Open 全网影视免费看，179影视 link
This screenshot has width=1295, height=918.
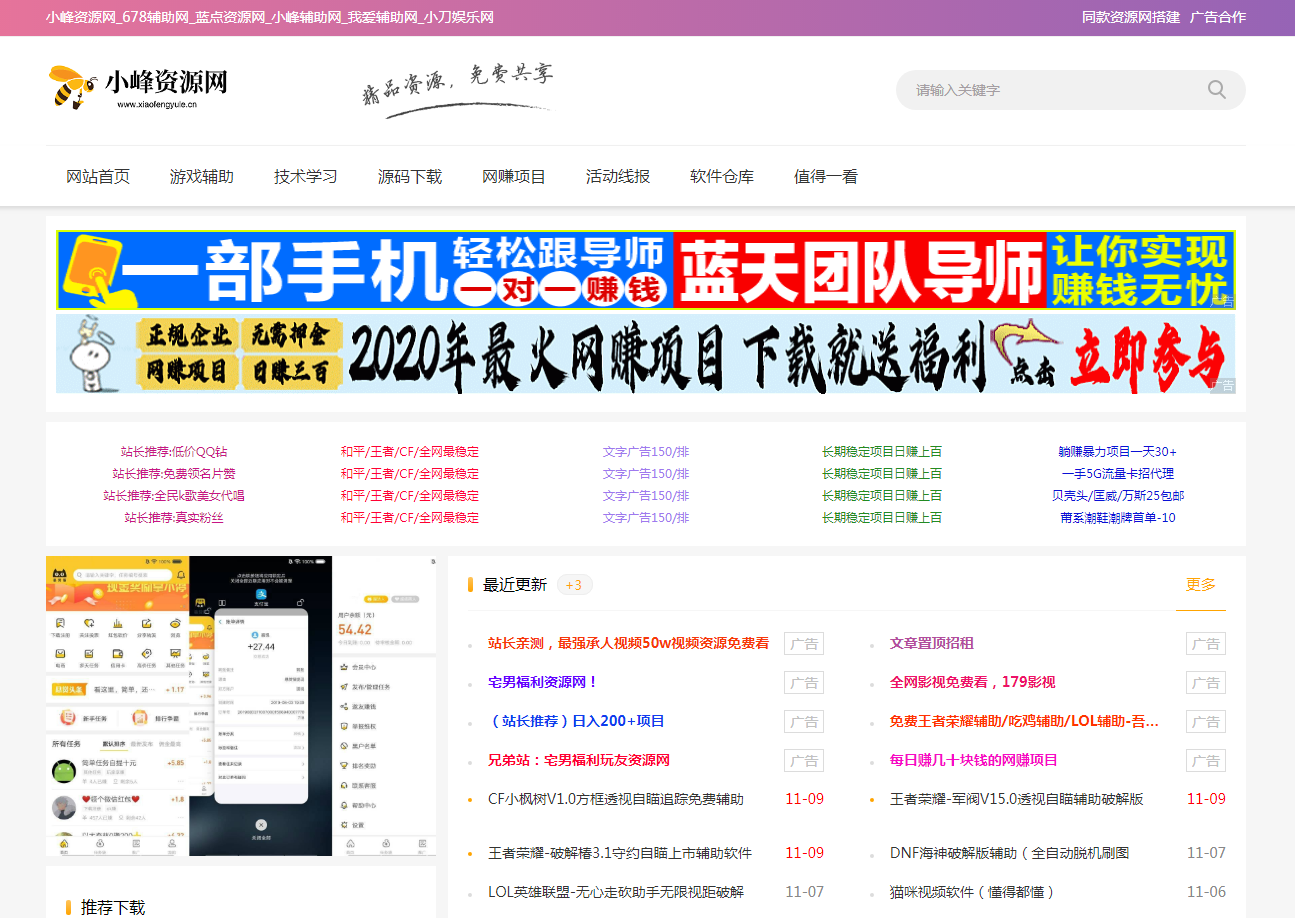[x=972, y=683]
